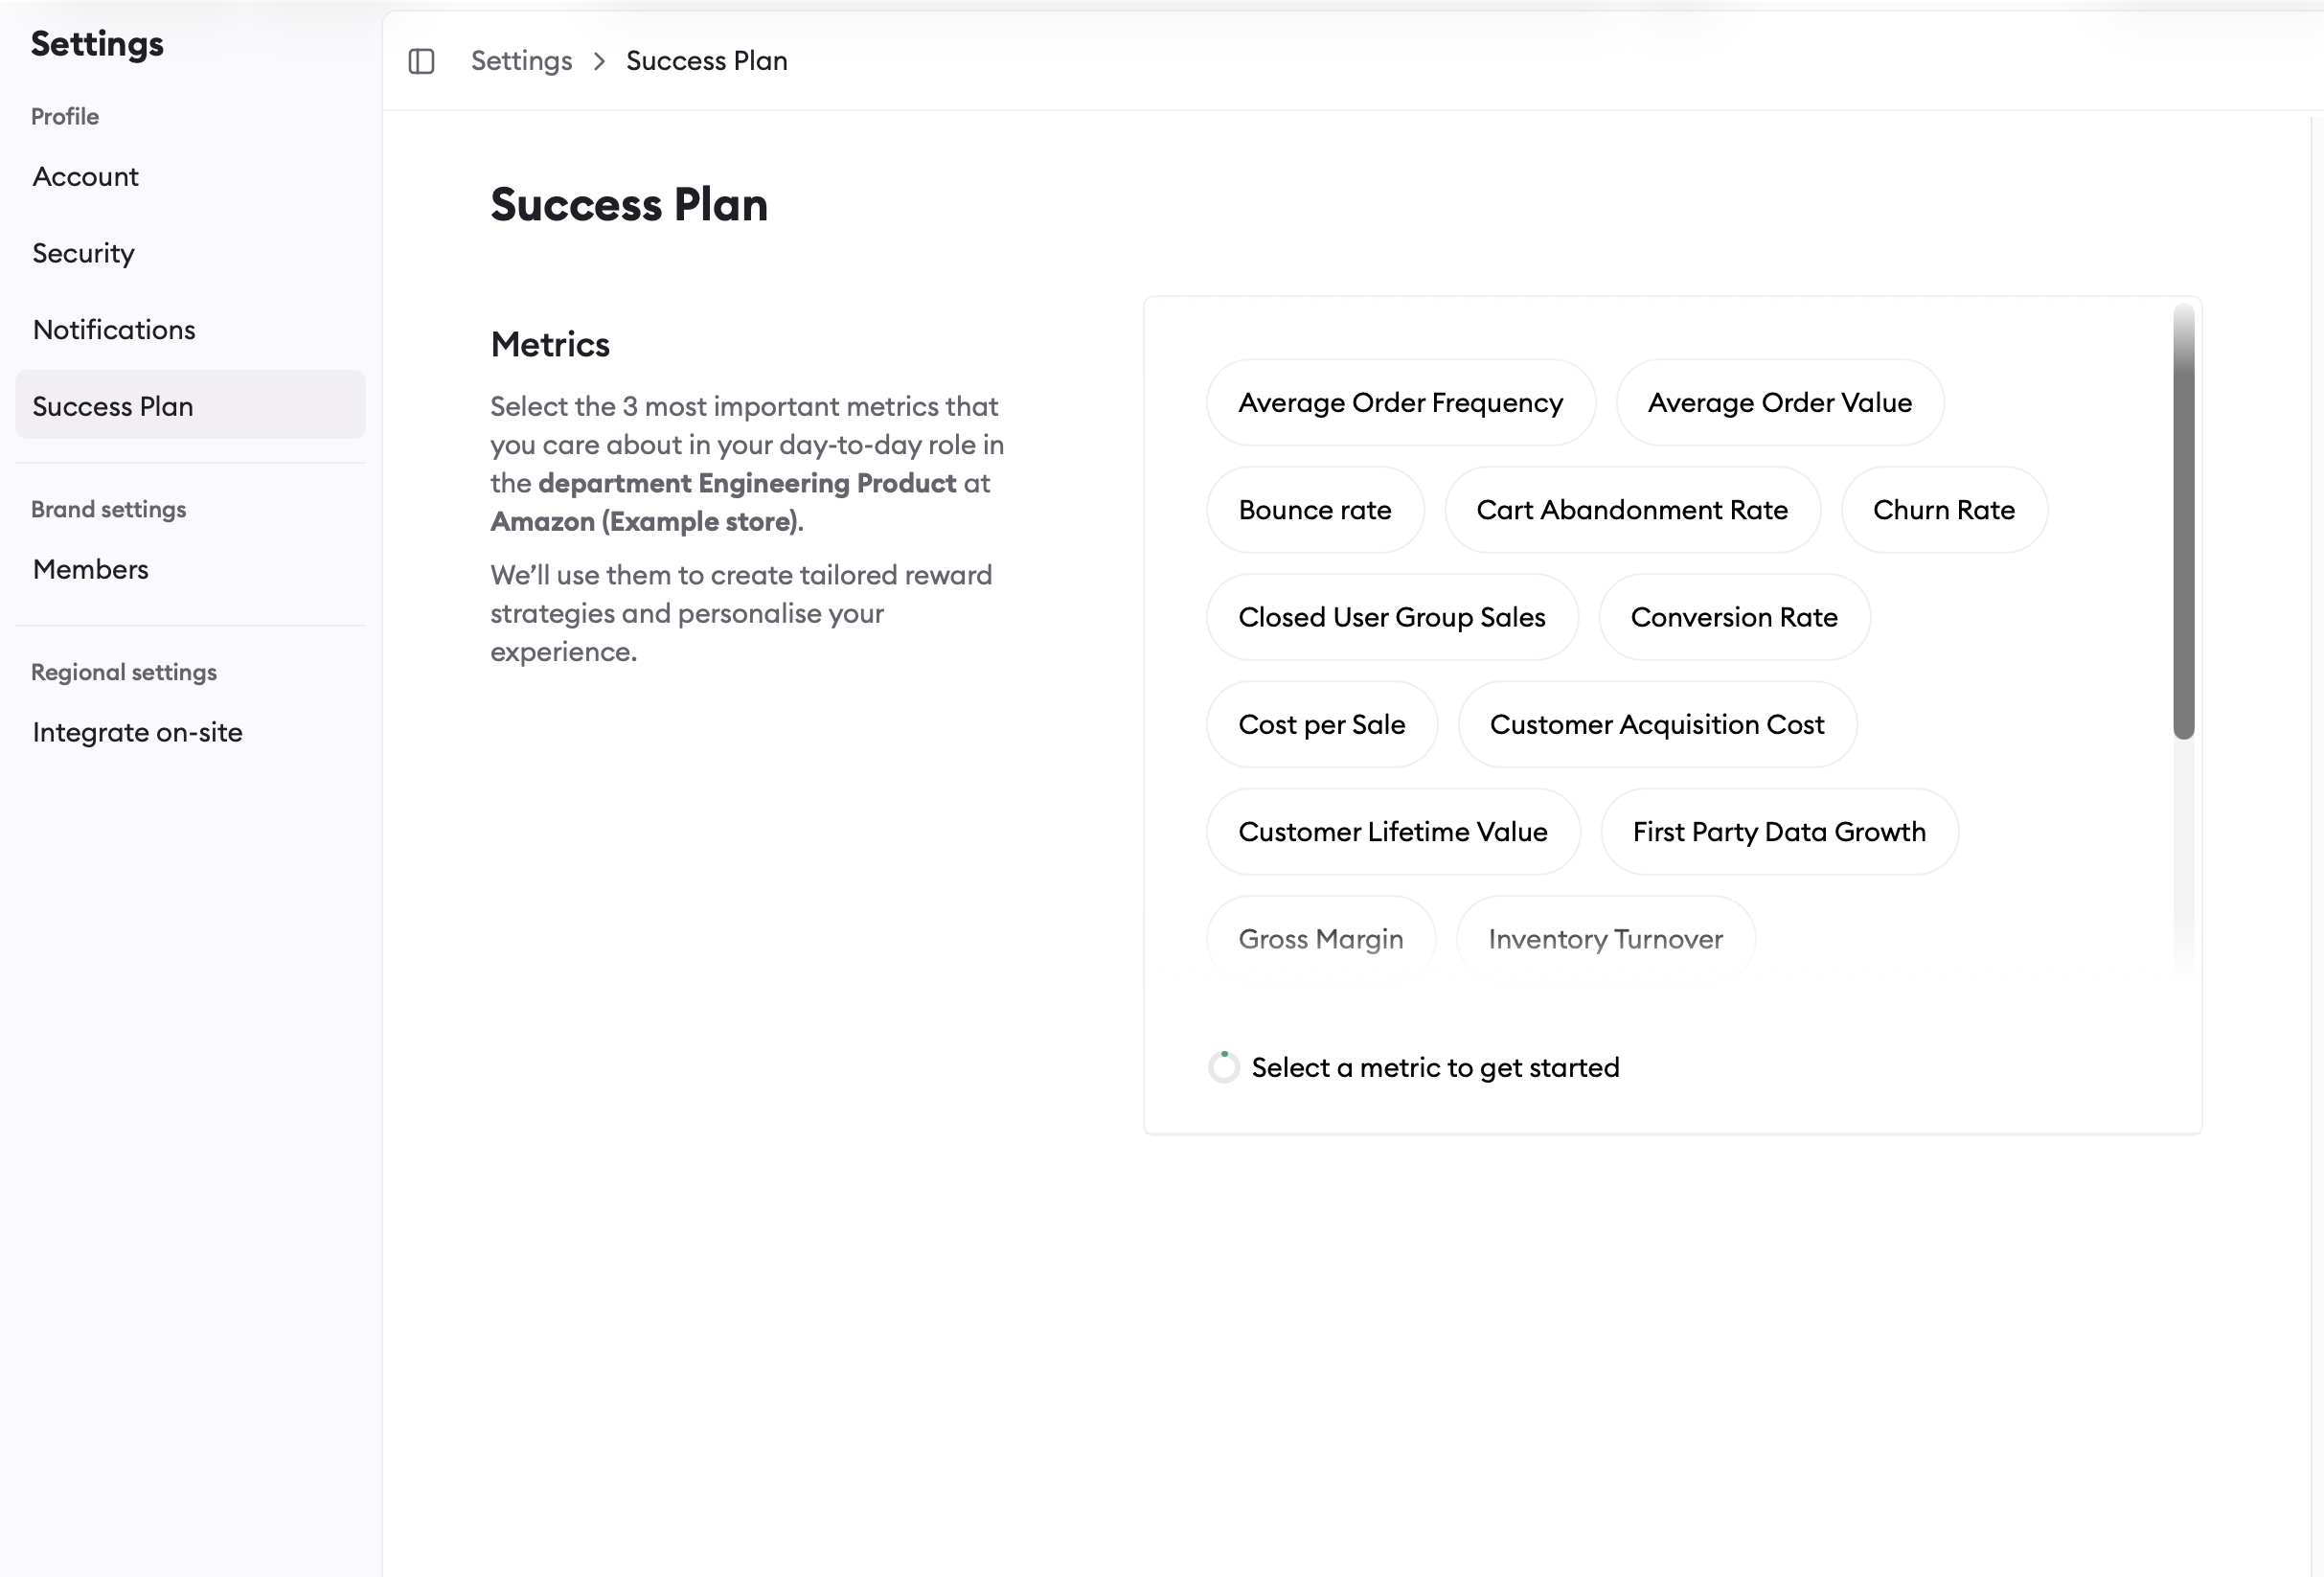Open the Members page under Brand settings

(x=89, y=568)
